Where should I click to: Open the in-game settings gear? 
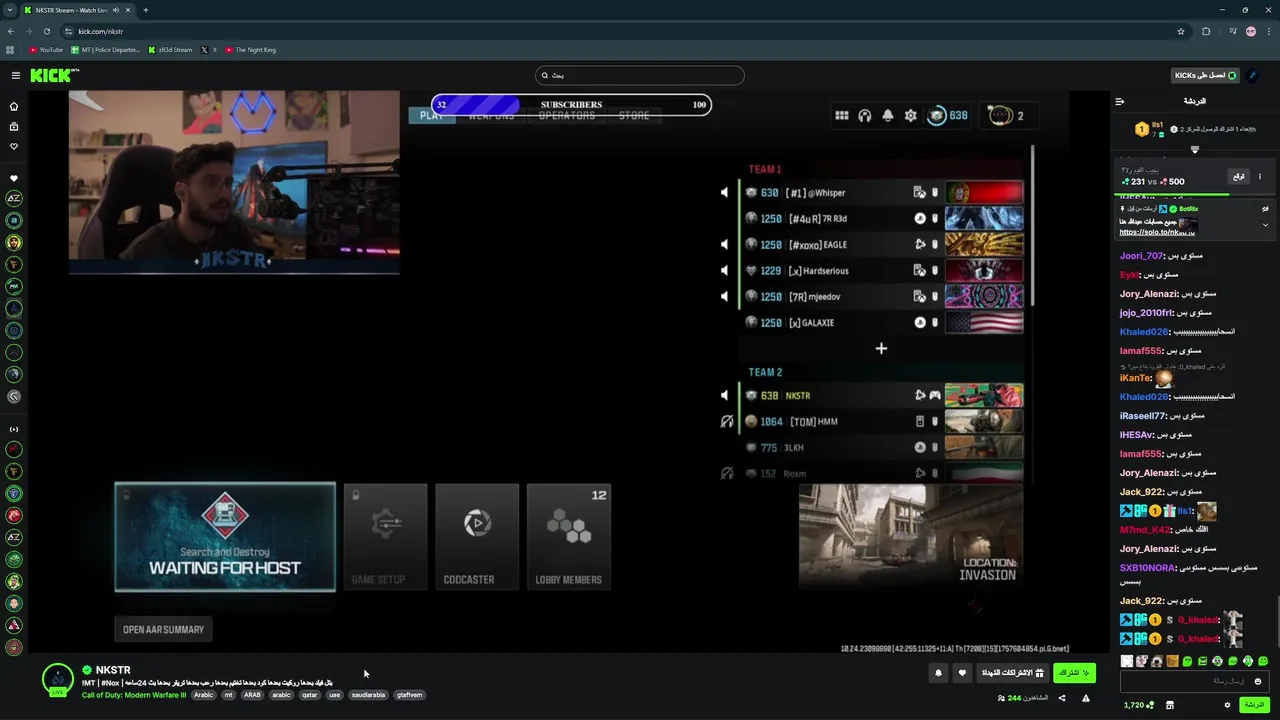pyautogui.click(x=911, y=116)
